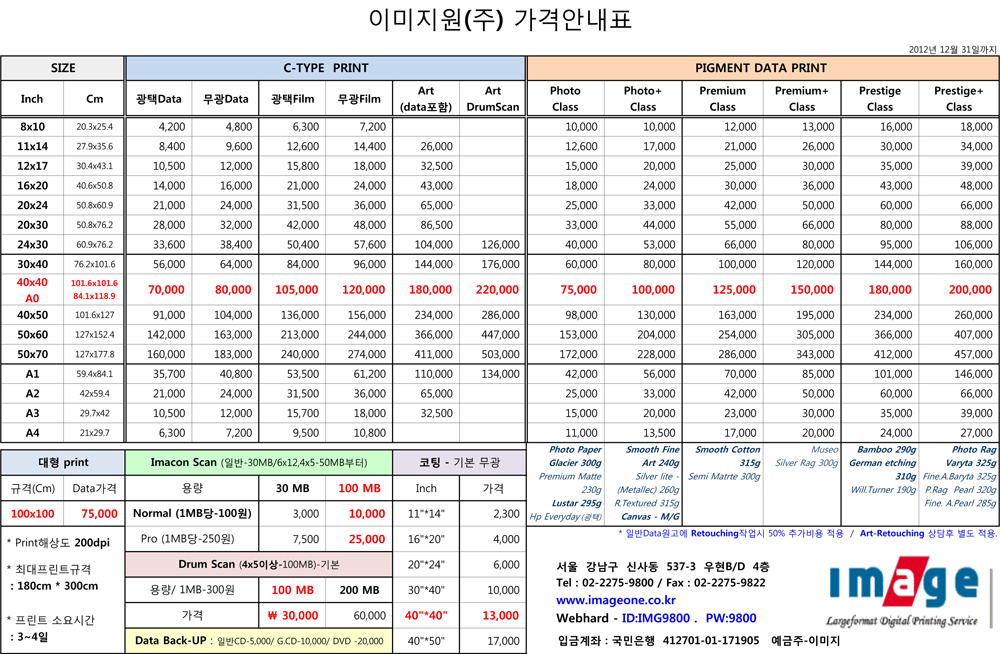
Task: Select the 457,000 Prestige+ Class price
Action: point(973,354)
